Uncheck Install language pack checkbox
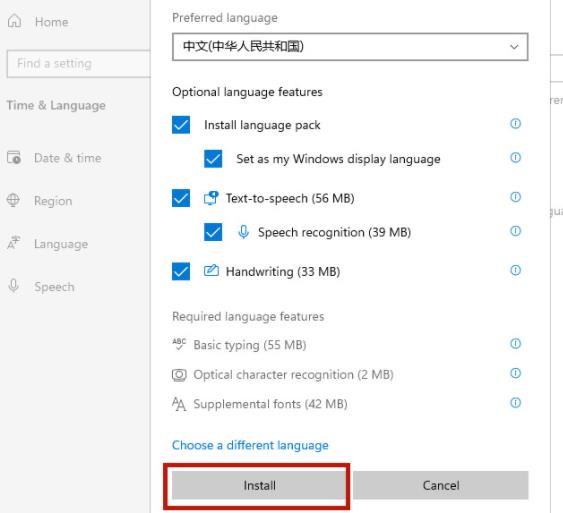The width and height of the screenshot is (563, 513). point(181,125)
